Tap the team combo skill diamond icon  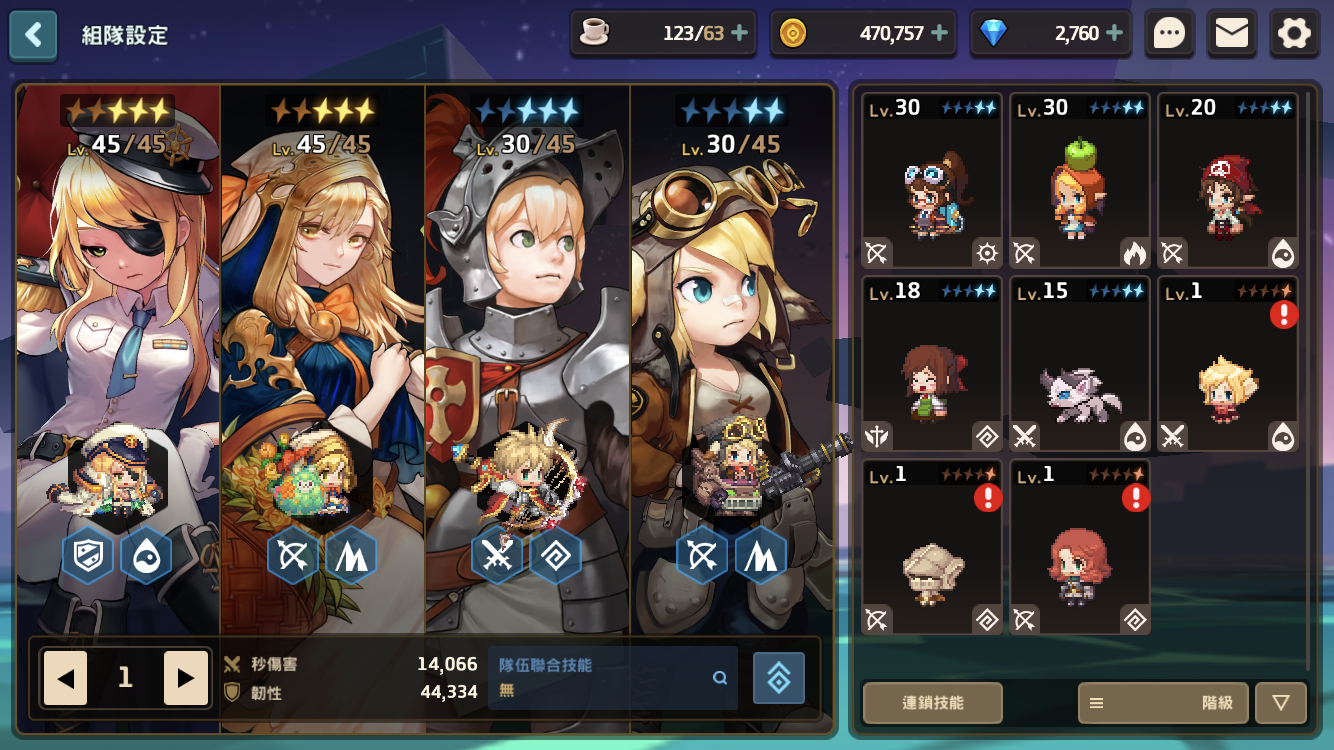(779, 678)
